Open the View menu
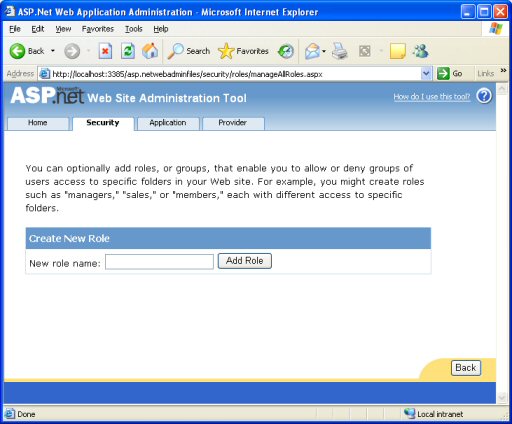The height and width of the screenshot is (424, 512). pyautogui.click(x=63, y=29)
